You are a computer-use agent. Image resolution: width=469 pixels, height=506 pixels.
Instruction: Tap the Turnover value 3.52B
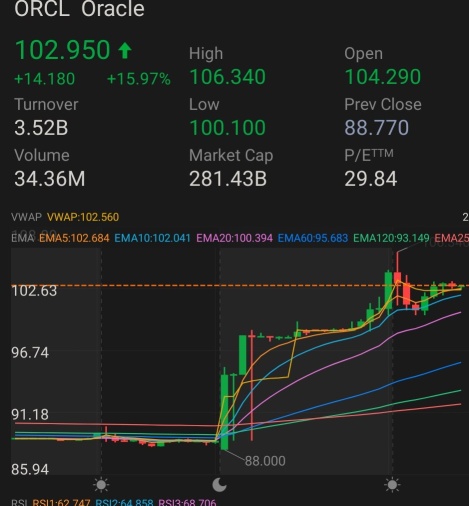click(x=41, y=128)
